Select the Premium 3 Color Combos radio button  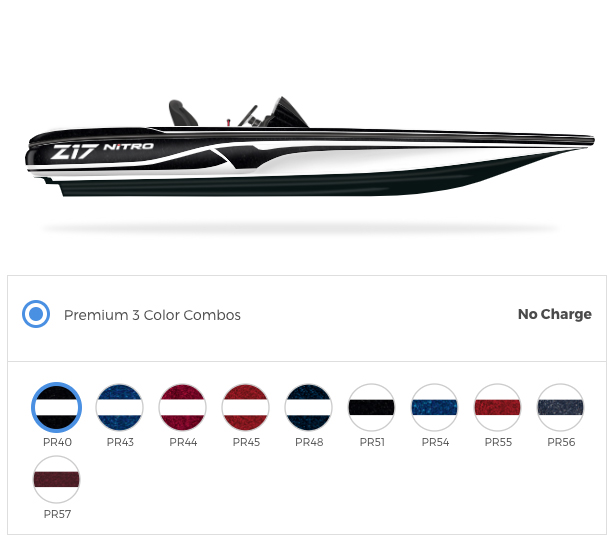[36, 314]
